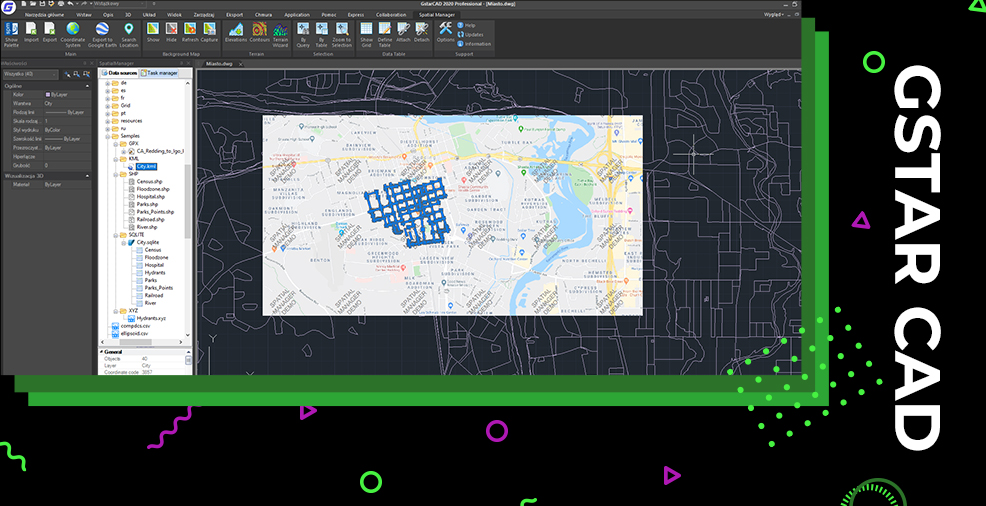Switch to the Wstaw ribbon tab
This screenshot has width=986, height=506.
click(x=84, y=14)
